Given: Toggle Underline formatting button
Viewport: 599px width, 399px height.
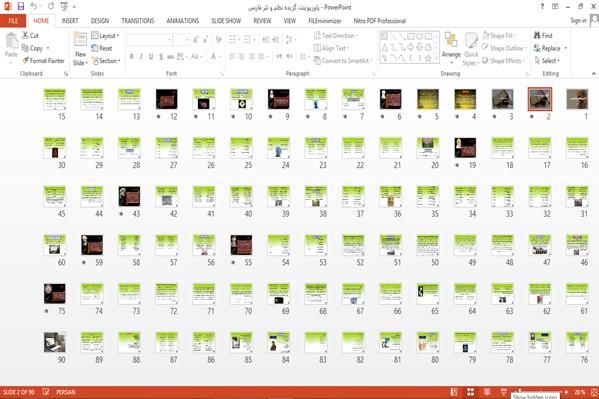Looking at the screenshot, I should pos(151,57).
